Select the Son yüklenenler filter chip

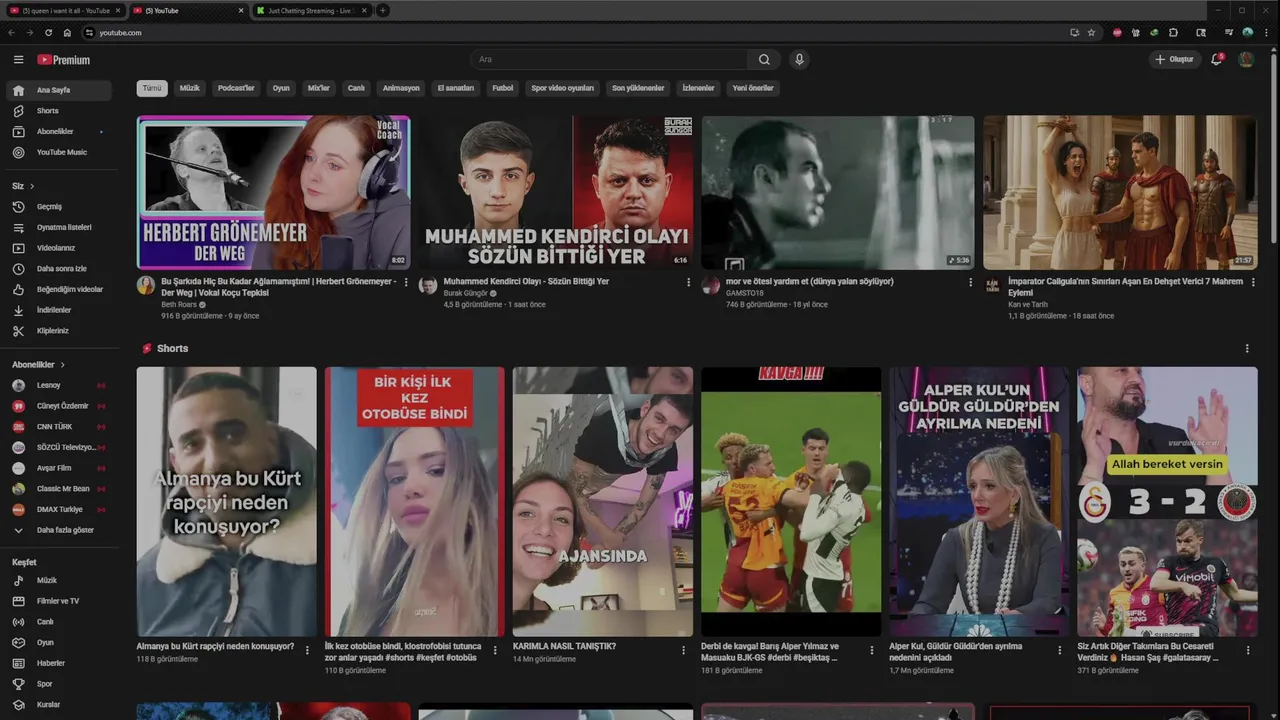[x=638, y=88]
